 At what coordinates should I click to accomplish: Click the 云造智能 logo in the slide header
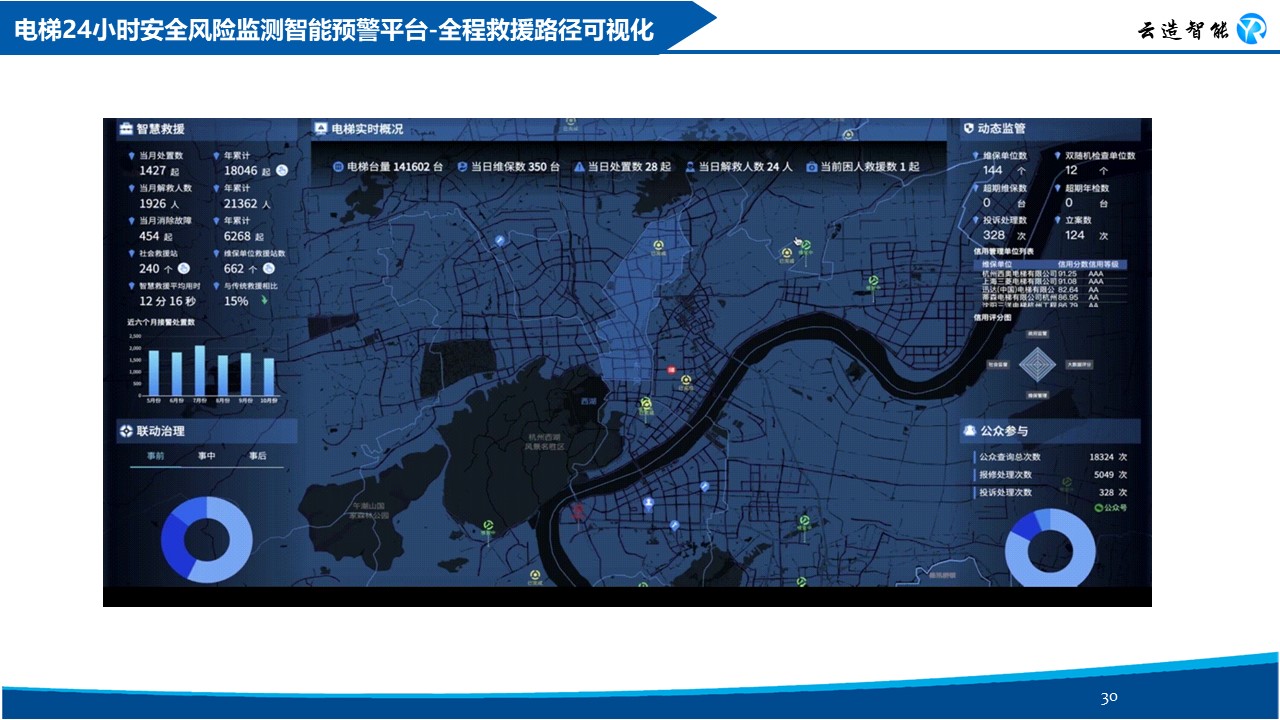tap(1251, 29)
